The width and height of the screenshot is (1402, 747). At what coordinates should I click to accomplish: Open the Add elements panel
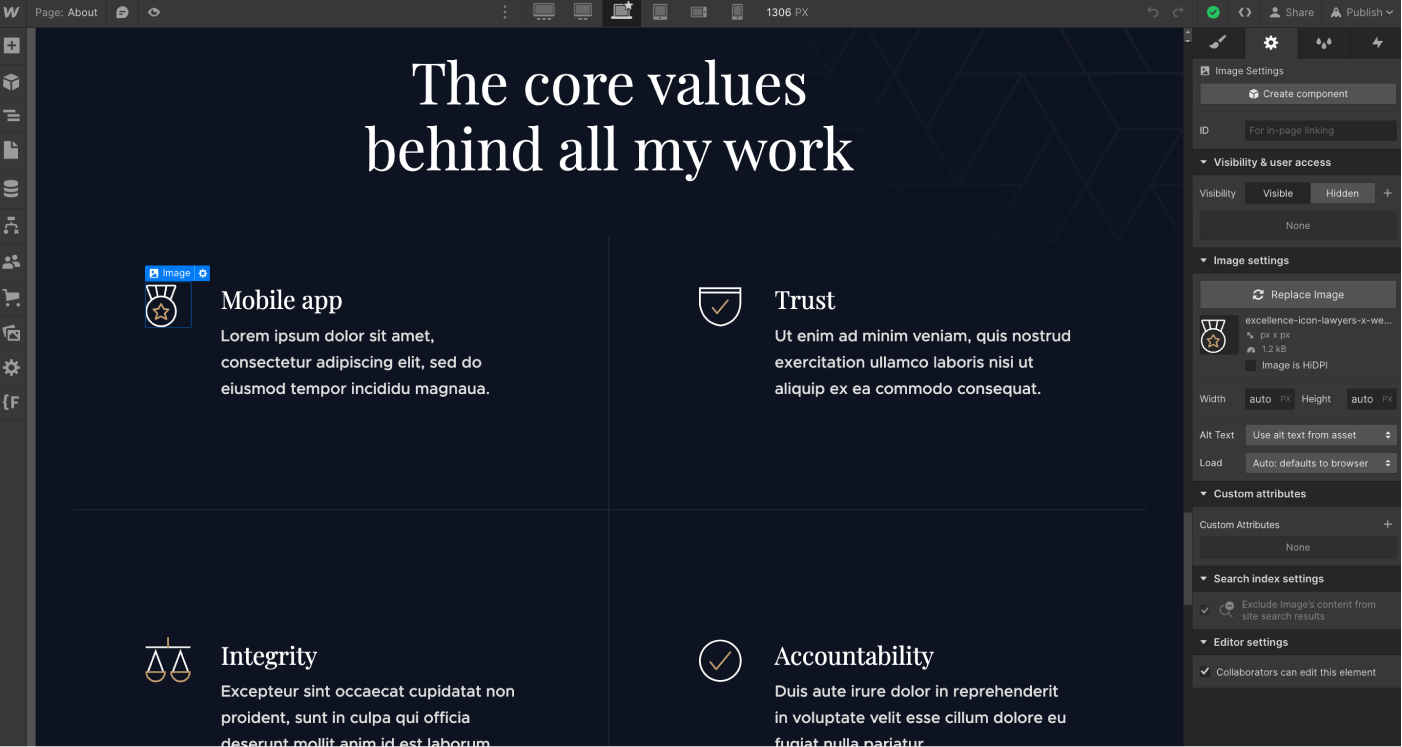pyautogui.click(x=13, y=45)
